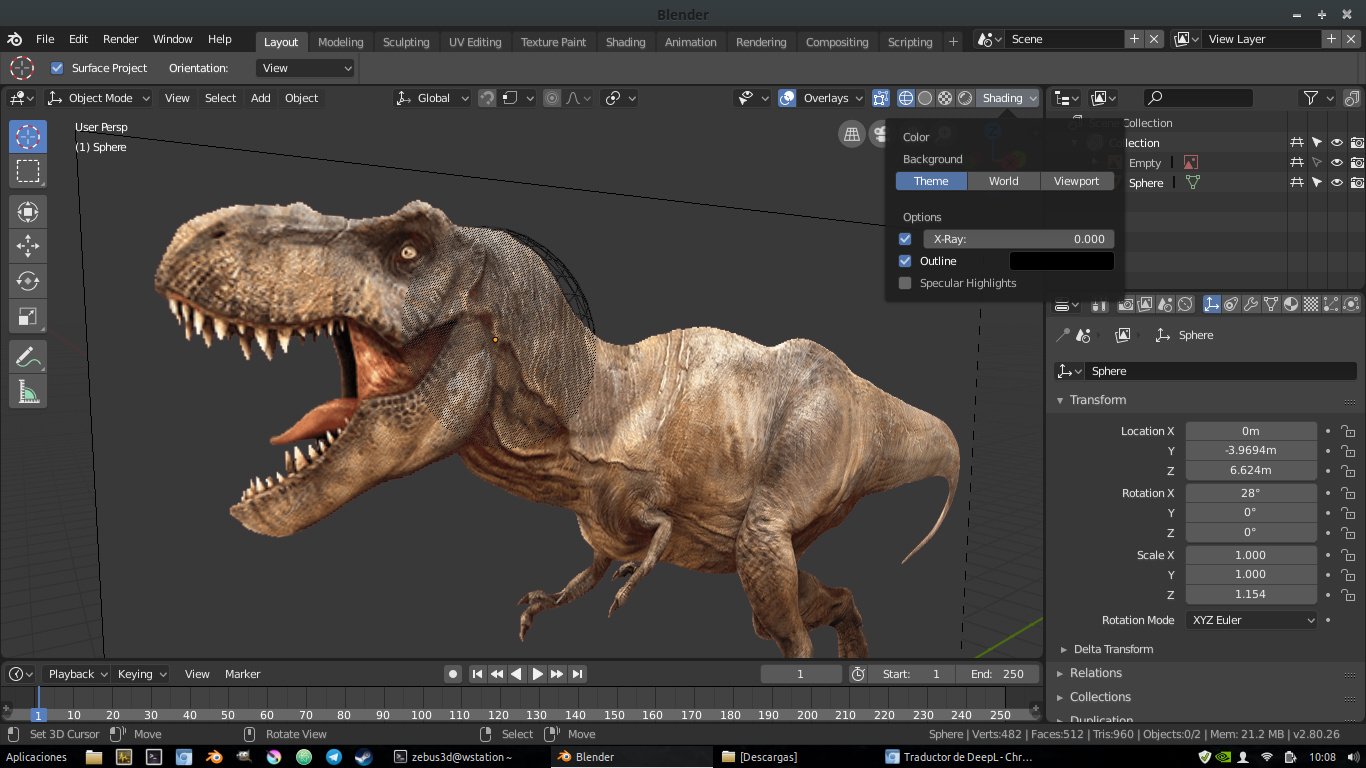
Task: Open the Modifiers wrench tab
Action: 1250,304
